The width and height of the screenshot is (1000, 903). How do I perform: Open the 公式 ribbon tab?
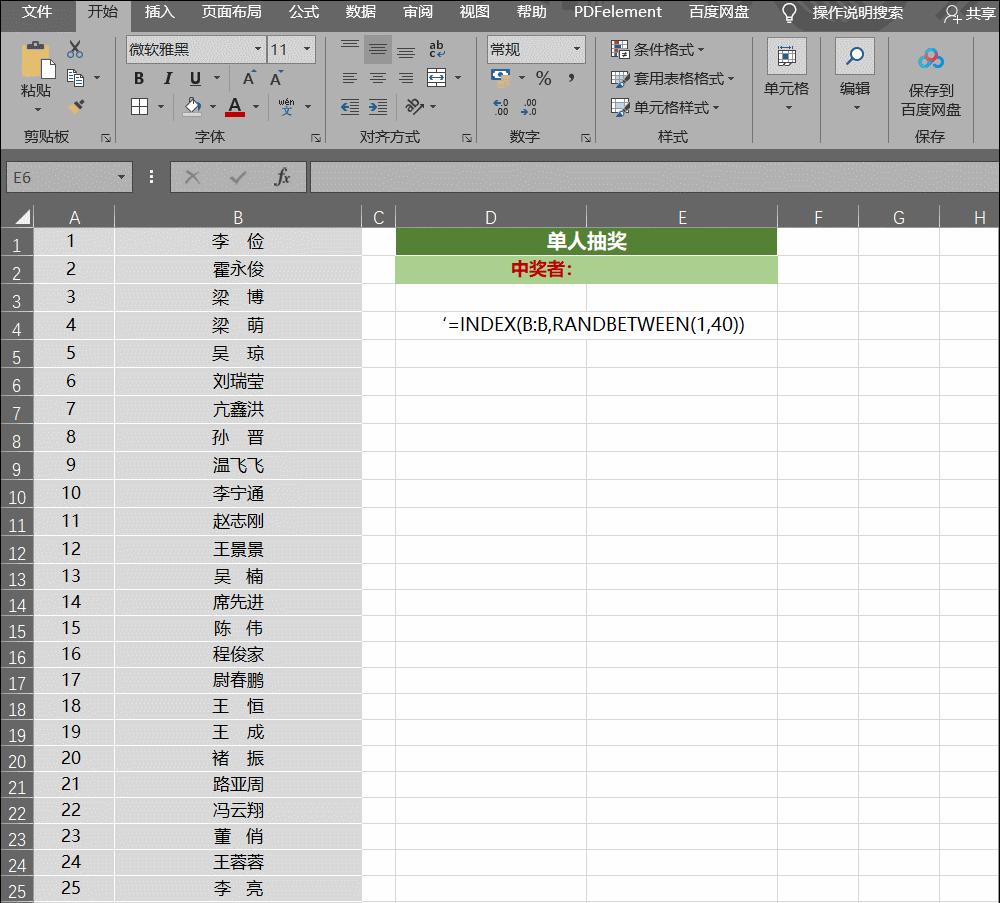coord(303,13)
